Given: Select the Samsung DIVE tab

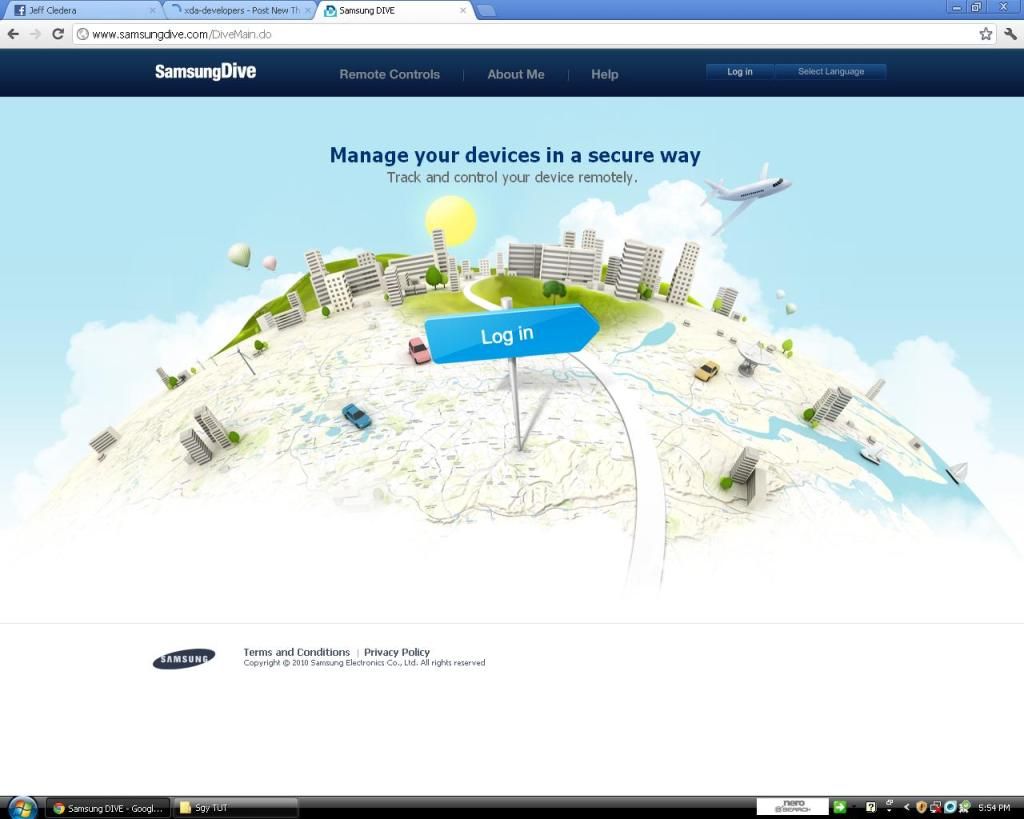Looking at the screenshot, I should 396,10.
